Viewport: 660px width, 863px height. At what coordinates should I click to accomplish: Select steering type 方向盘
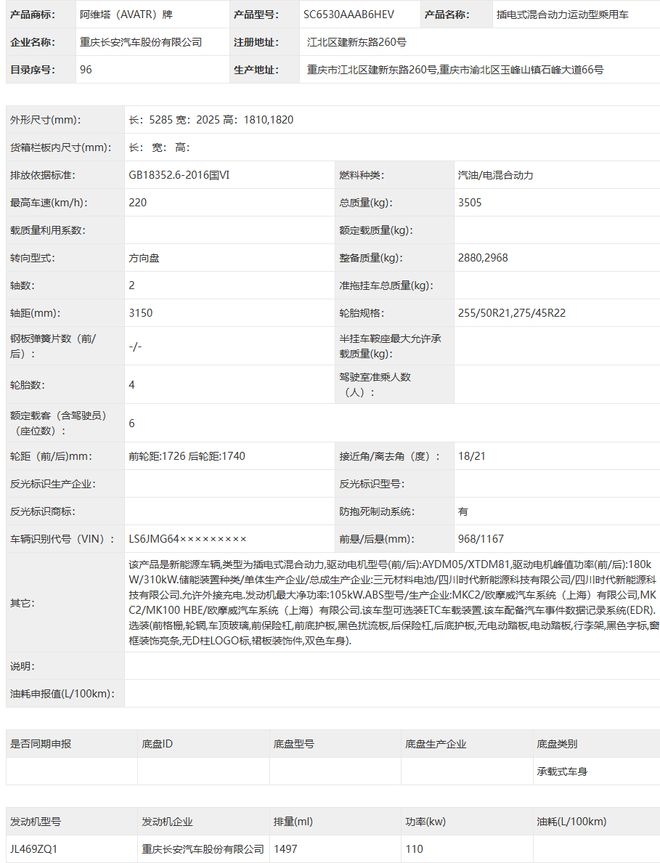(x=144, y=258)
